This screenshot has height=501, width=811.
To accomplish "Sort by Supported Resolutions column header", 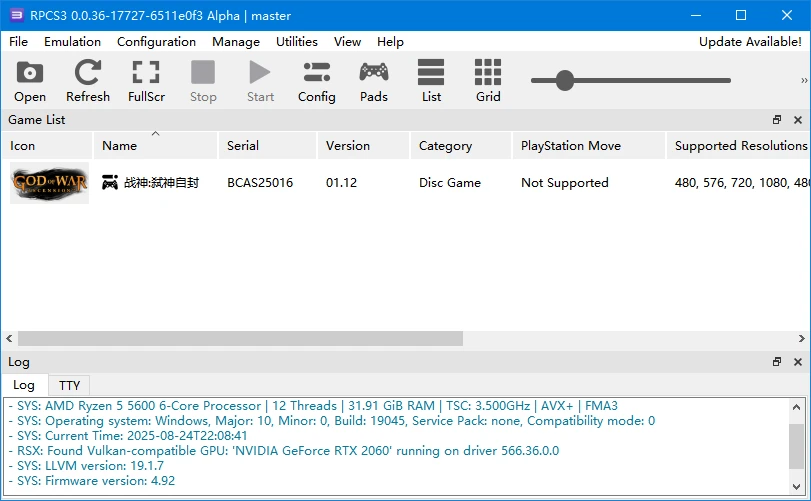I will pos(739,146).
